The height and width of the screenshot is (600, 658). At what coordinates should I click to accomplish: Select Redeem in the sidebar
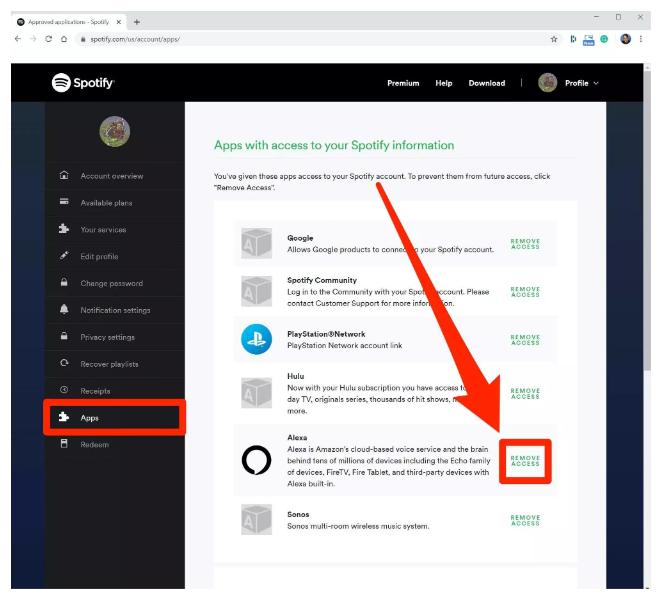94,444
